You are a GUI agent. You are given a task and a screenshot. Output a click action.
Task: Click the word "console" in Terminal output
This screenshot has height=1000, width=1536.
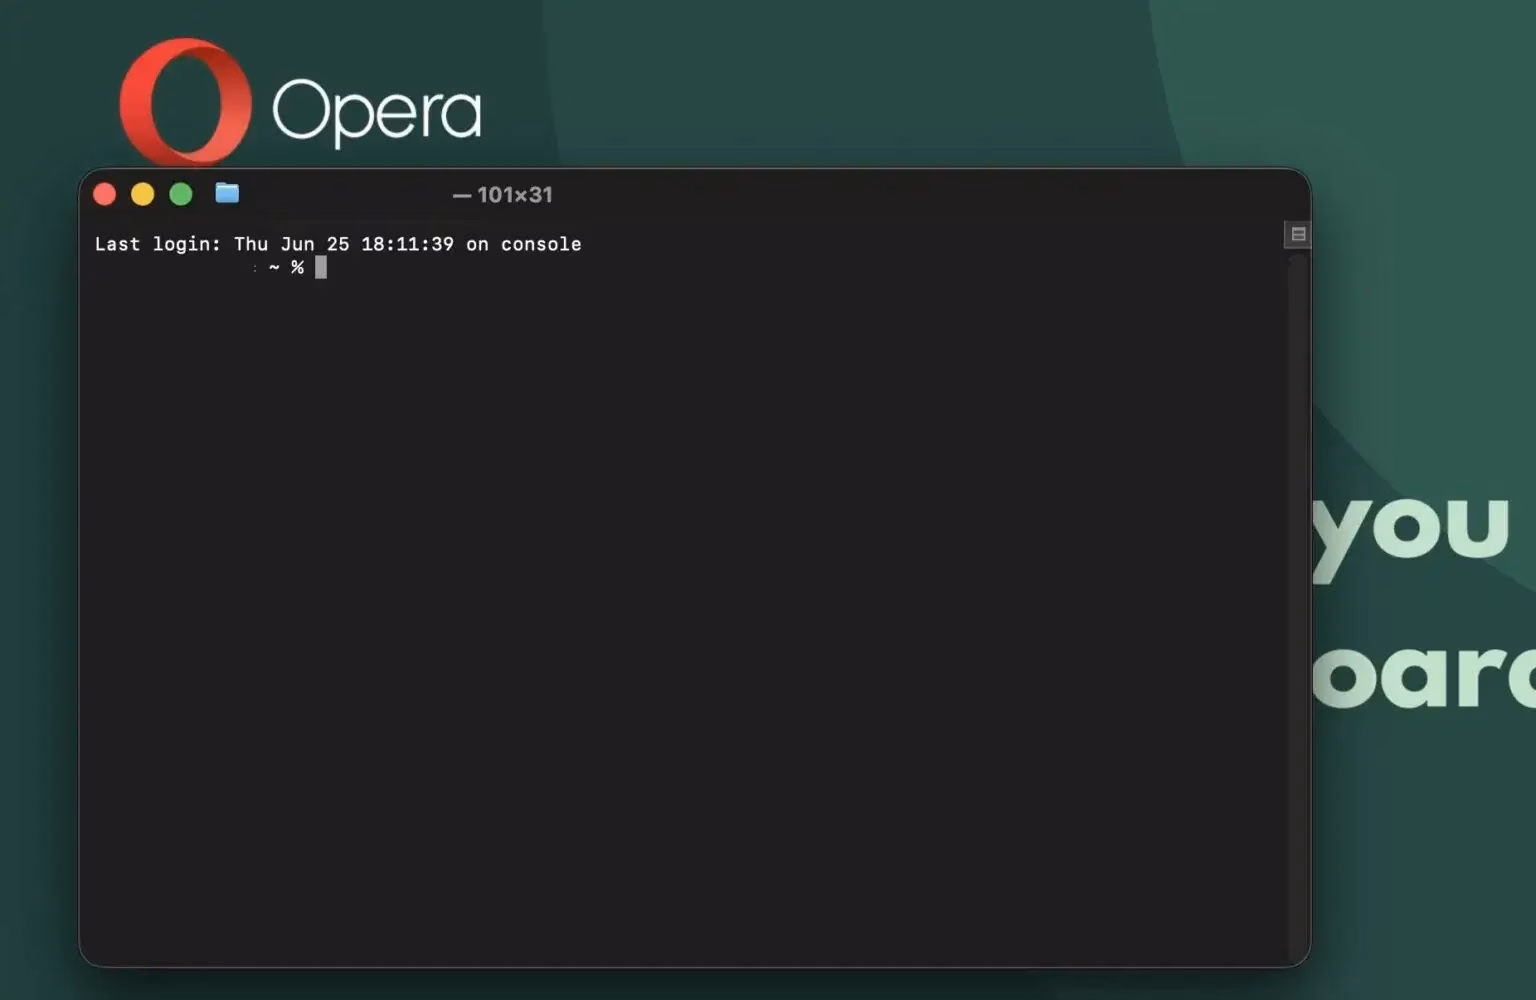point(541,244)
